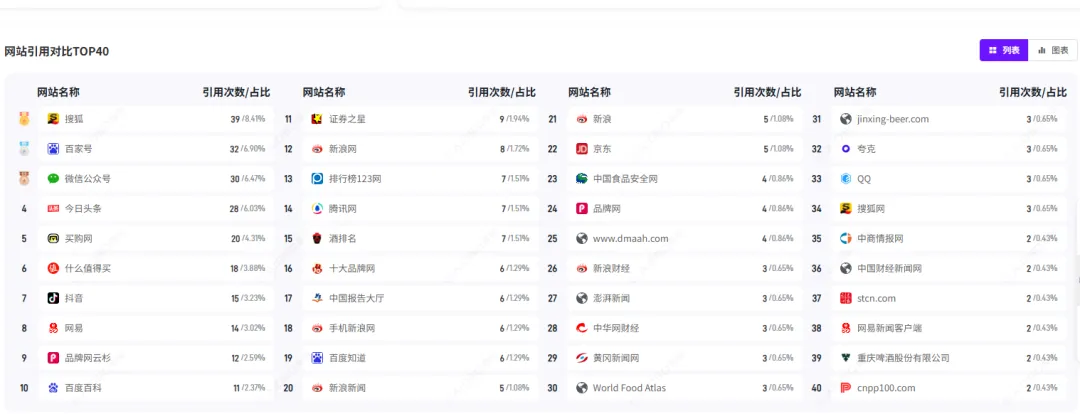Click the 腾讯网 icon
Screen dimensions: 1080x414
click(x=317, y=209)
